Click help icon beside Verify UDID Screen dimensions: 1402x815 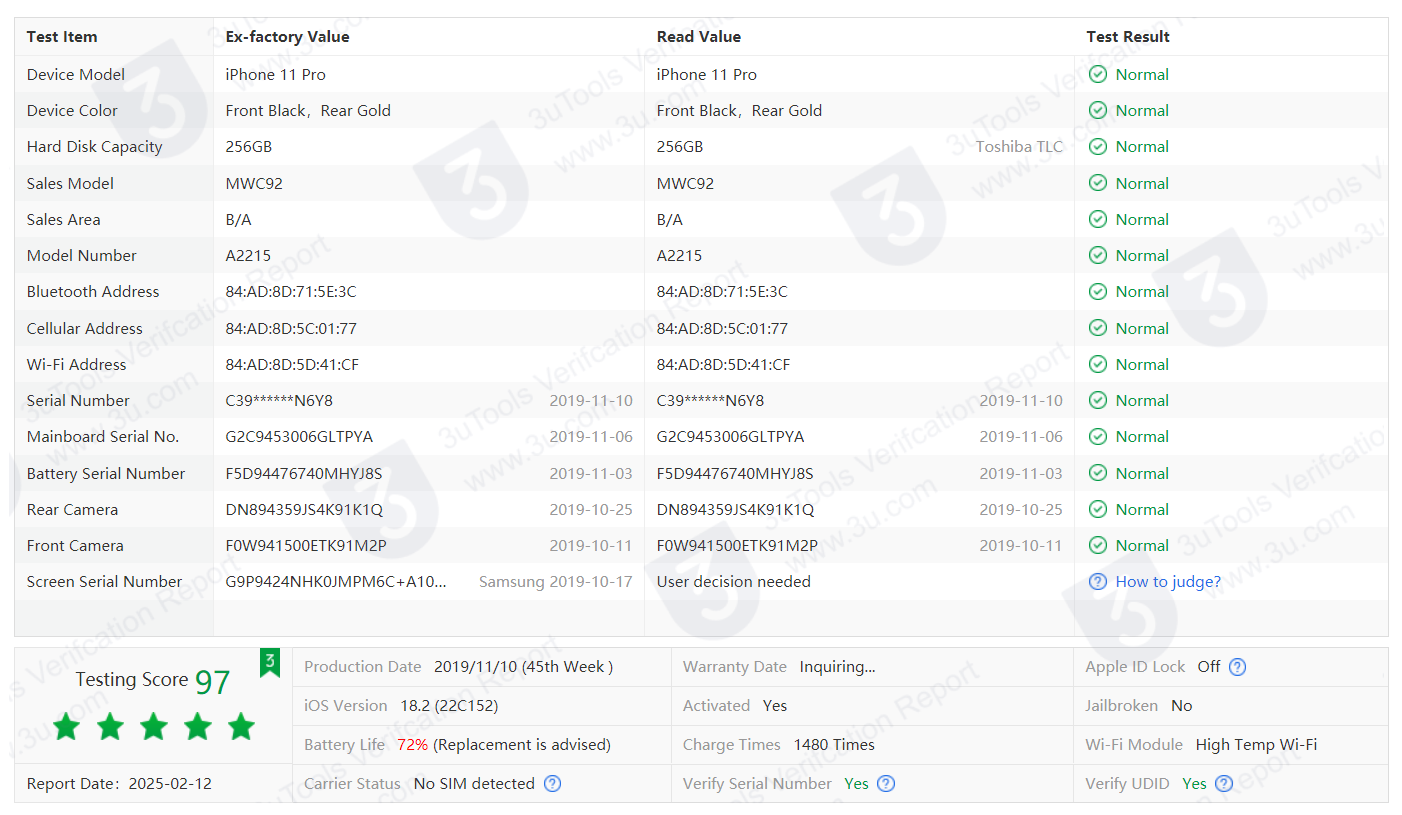pyautogui.click(x=1224, y=784)
